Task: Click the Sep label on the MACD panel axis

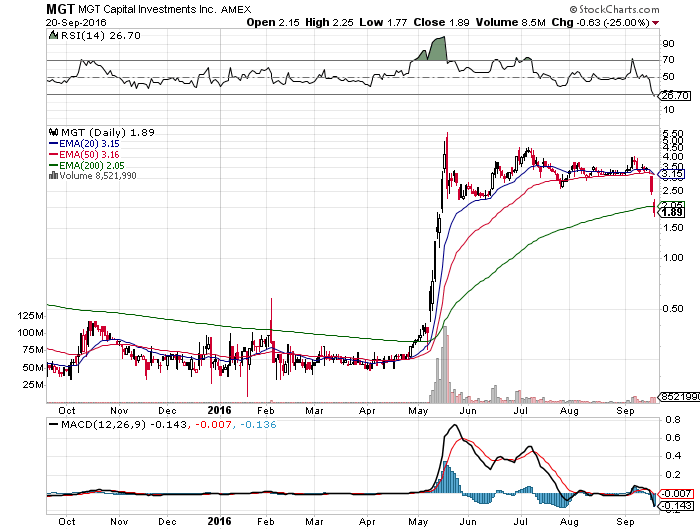Action: [625, 522]
